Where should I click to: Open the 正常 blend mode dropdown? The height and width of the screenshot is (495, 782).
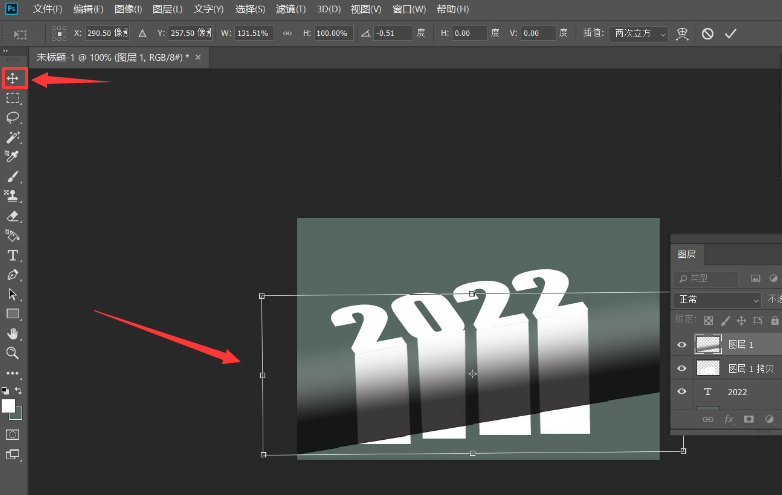coord(718,300)
